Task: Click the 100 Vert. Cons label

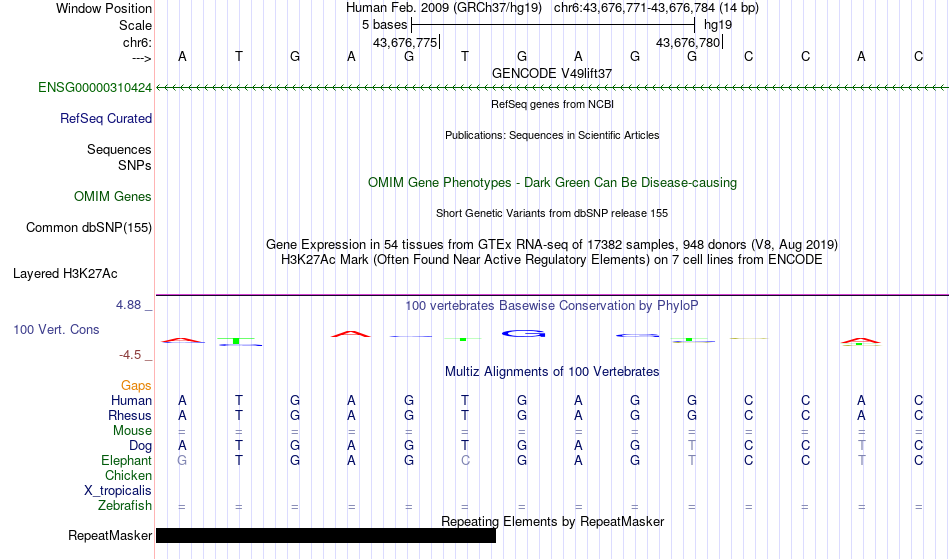Action: coord(56,330)
